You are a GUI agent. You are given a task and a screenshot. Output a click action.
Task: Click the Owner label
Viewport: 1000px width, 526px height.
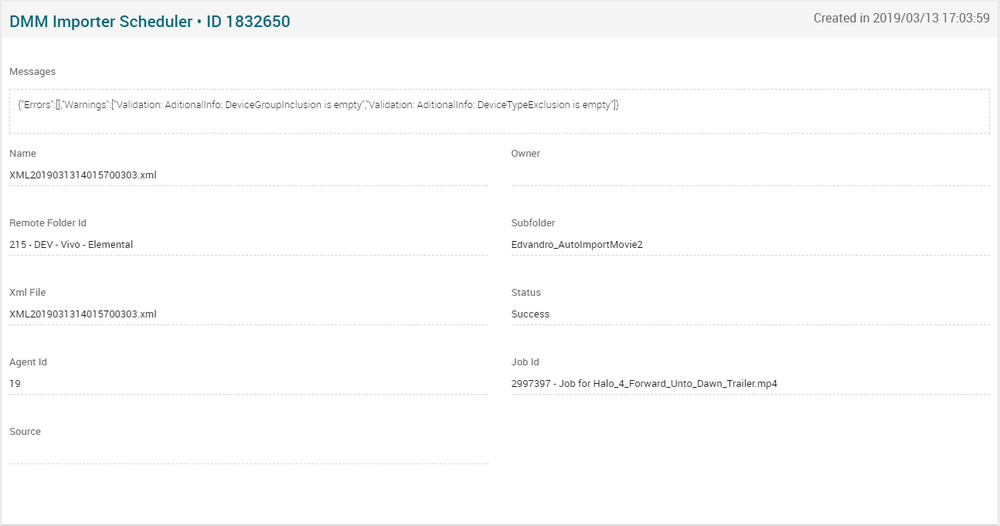click(x=525, y=154)
